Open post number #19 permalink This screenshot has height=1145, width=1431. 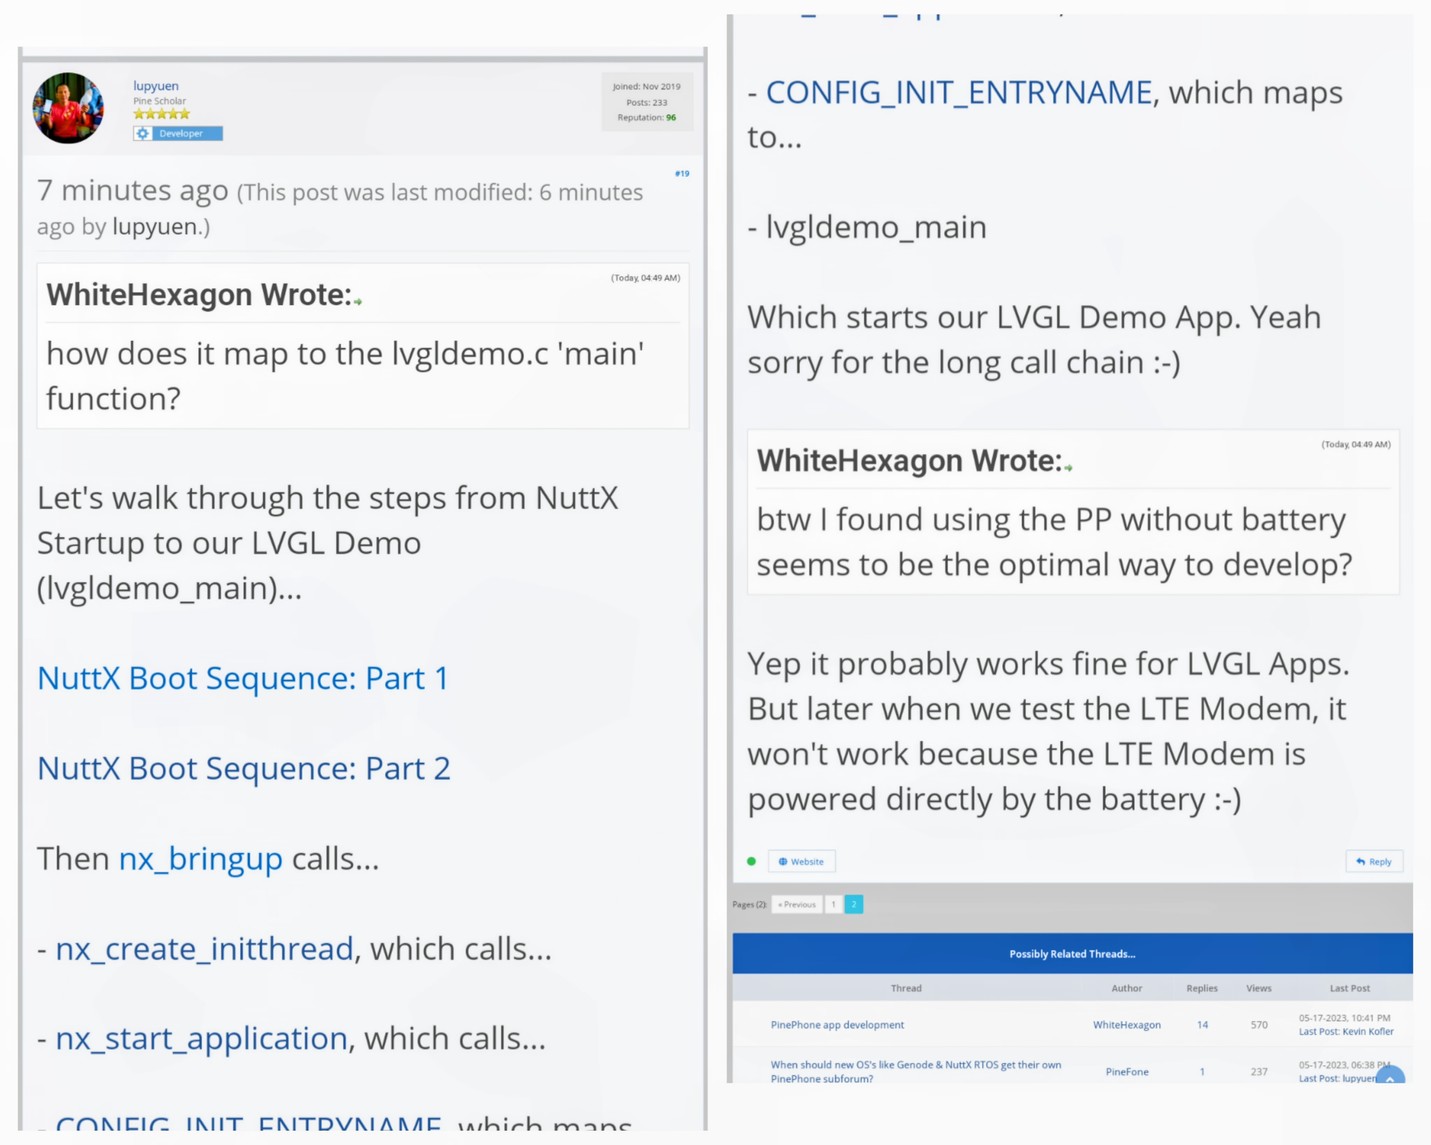pos(681,173)
